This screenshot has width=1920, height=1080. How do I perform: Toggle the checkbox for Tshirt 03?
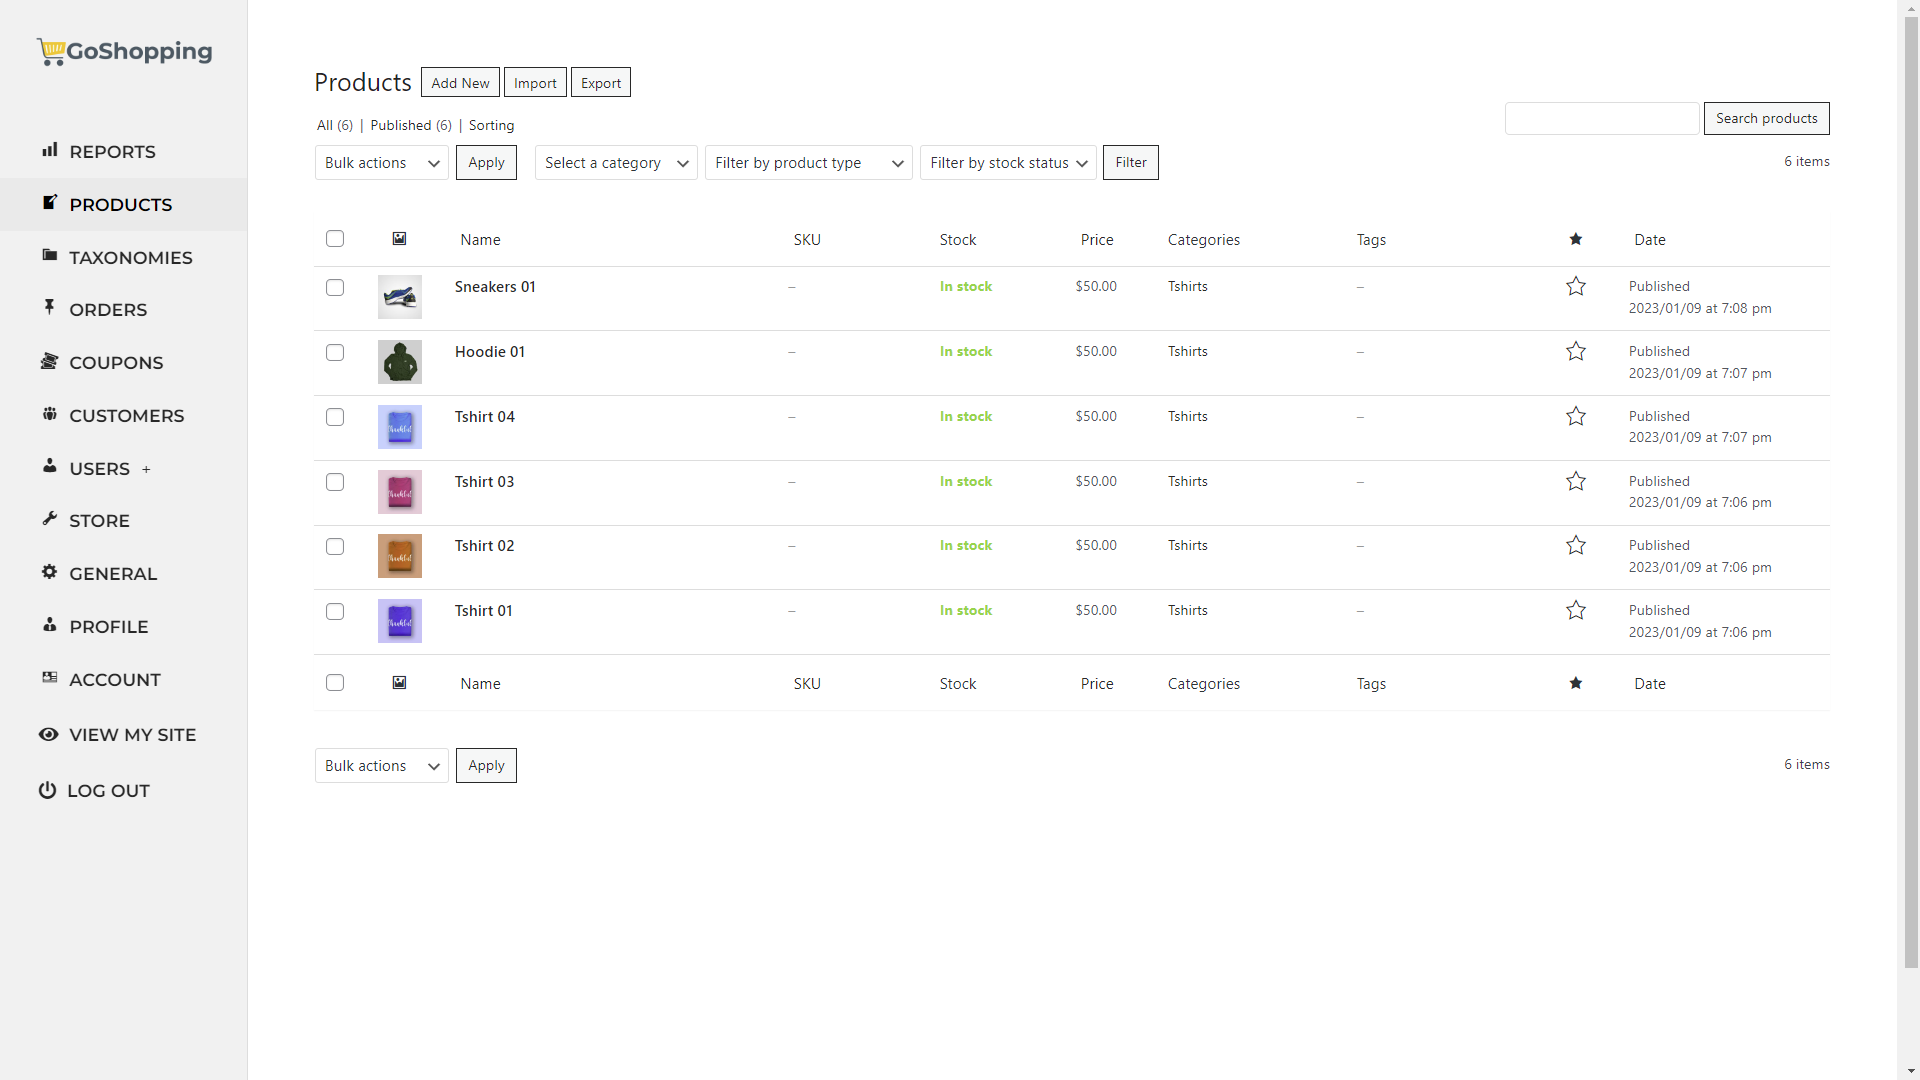pyautogui.click(x=334, y=481)
